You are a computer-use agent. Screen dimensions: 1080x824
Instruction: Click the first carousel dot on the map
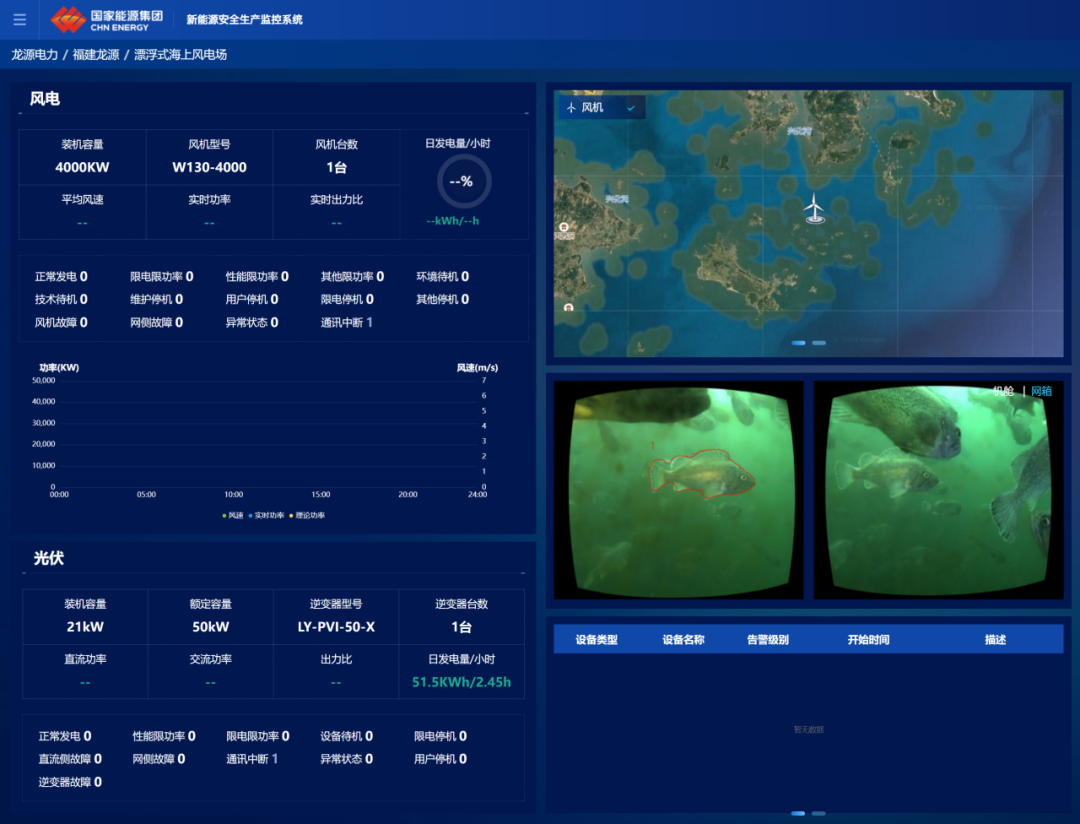[x=799, y=343]
